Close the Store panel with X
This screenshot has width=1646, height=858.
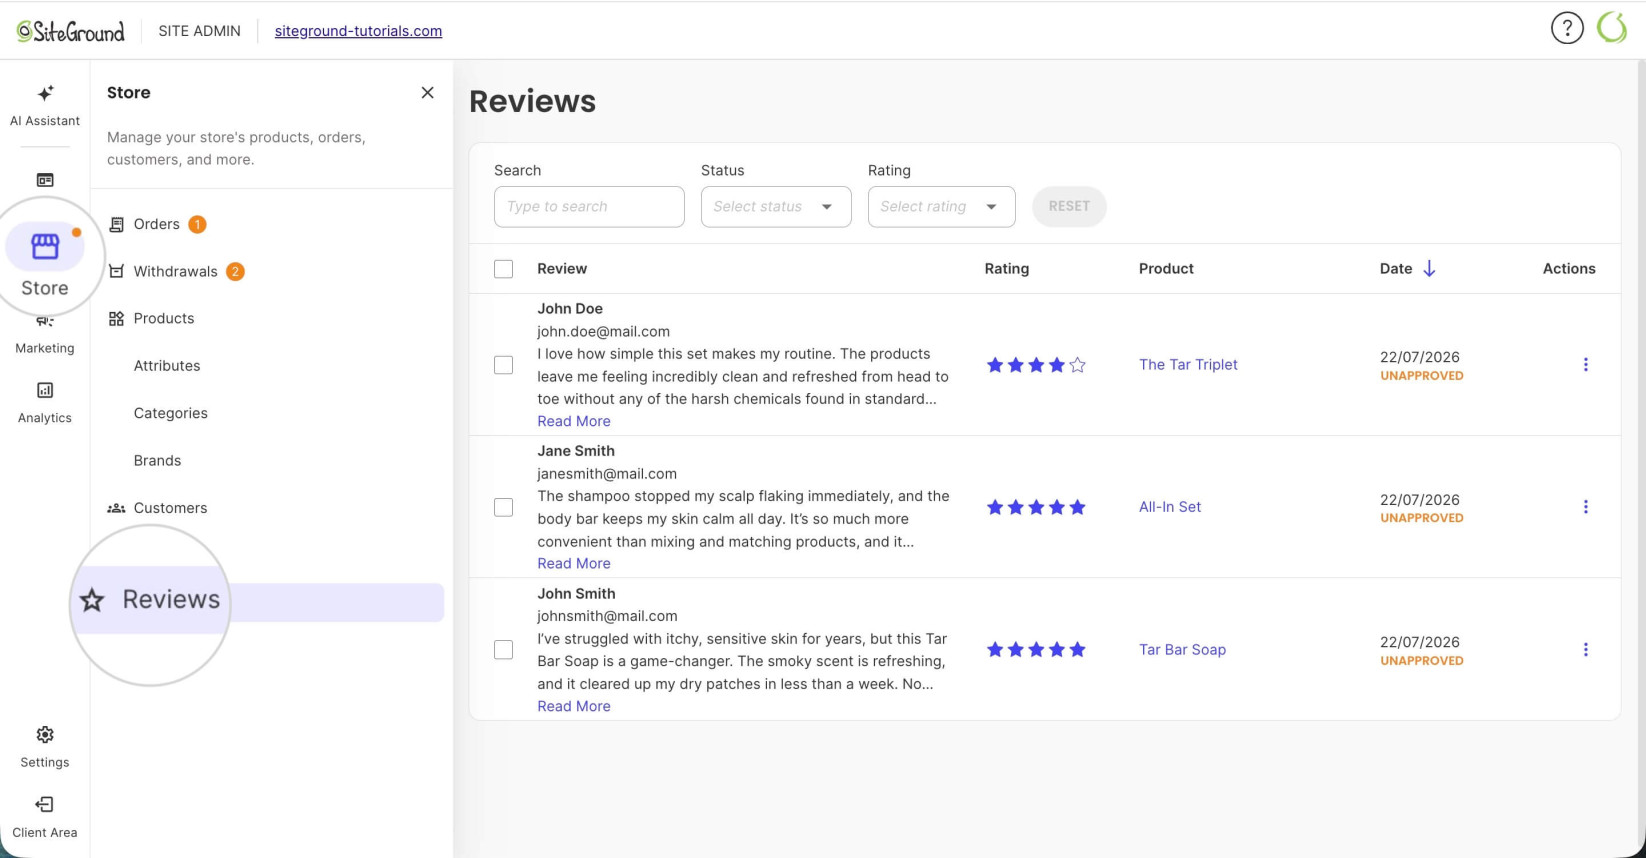click(427, 92)
